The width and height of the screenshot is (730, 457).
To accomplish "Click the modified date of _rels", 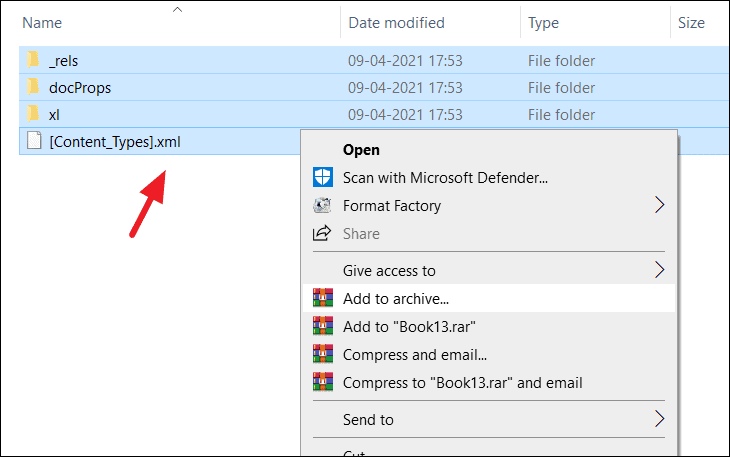I will (x=405, y=61).
